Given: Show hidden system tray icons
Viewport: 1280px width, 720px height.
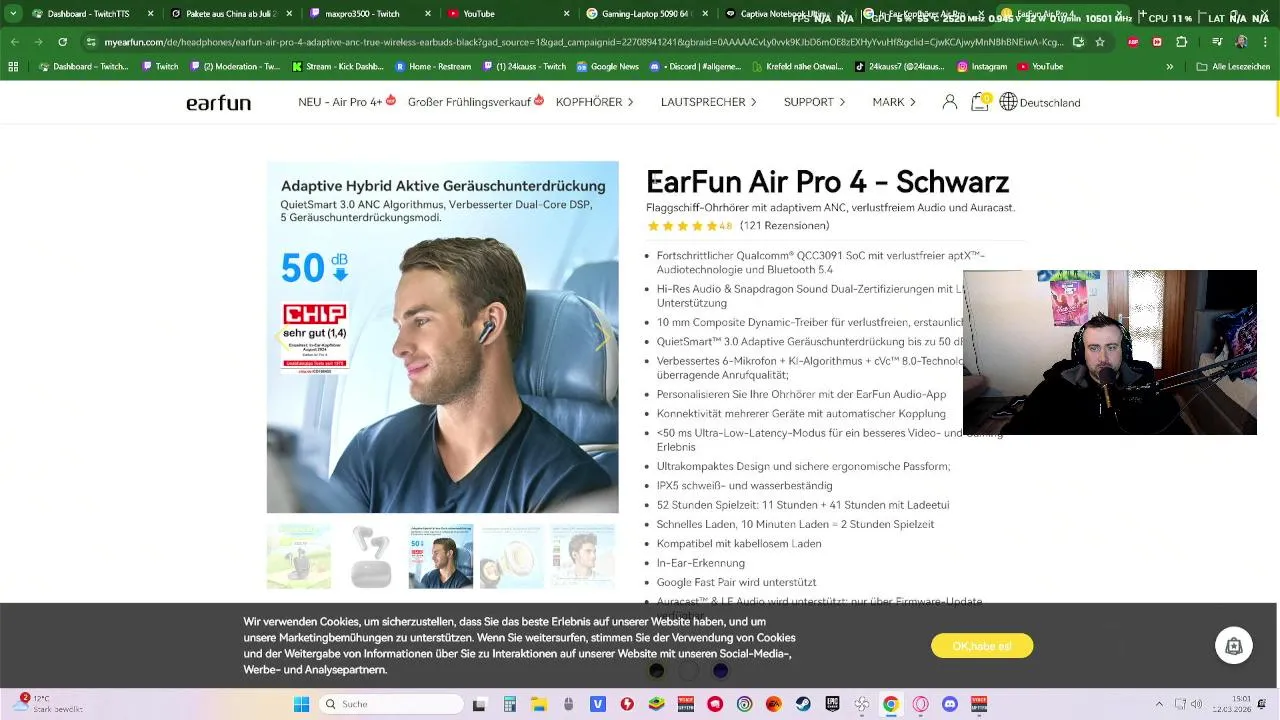Looking at the screenshot, I should [1159, 704].
